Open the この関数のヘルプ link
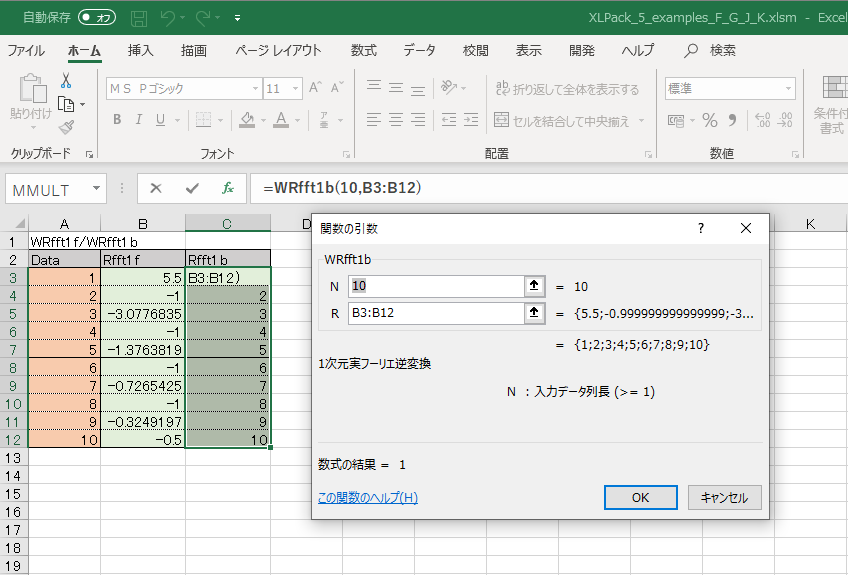848x575 pixels. (367, 497)
